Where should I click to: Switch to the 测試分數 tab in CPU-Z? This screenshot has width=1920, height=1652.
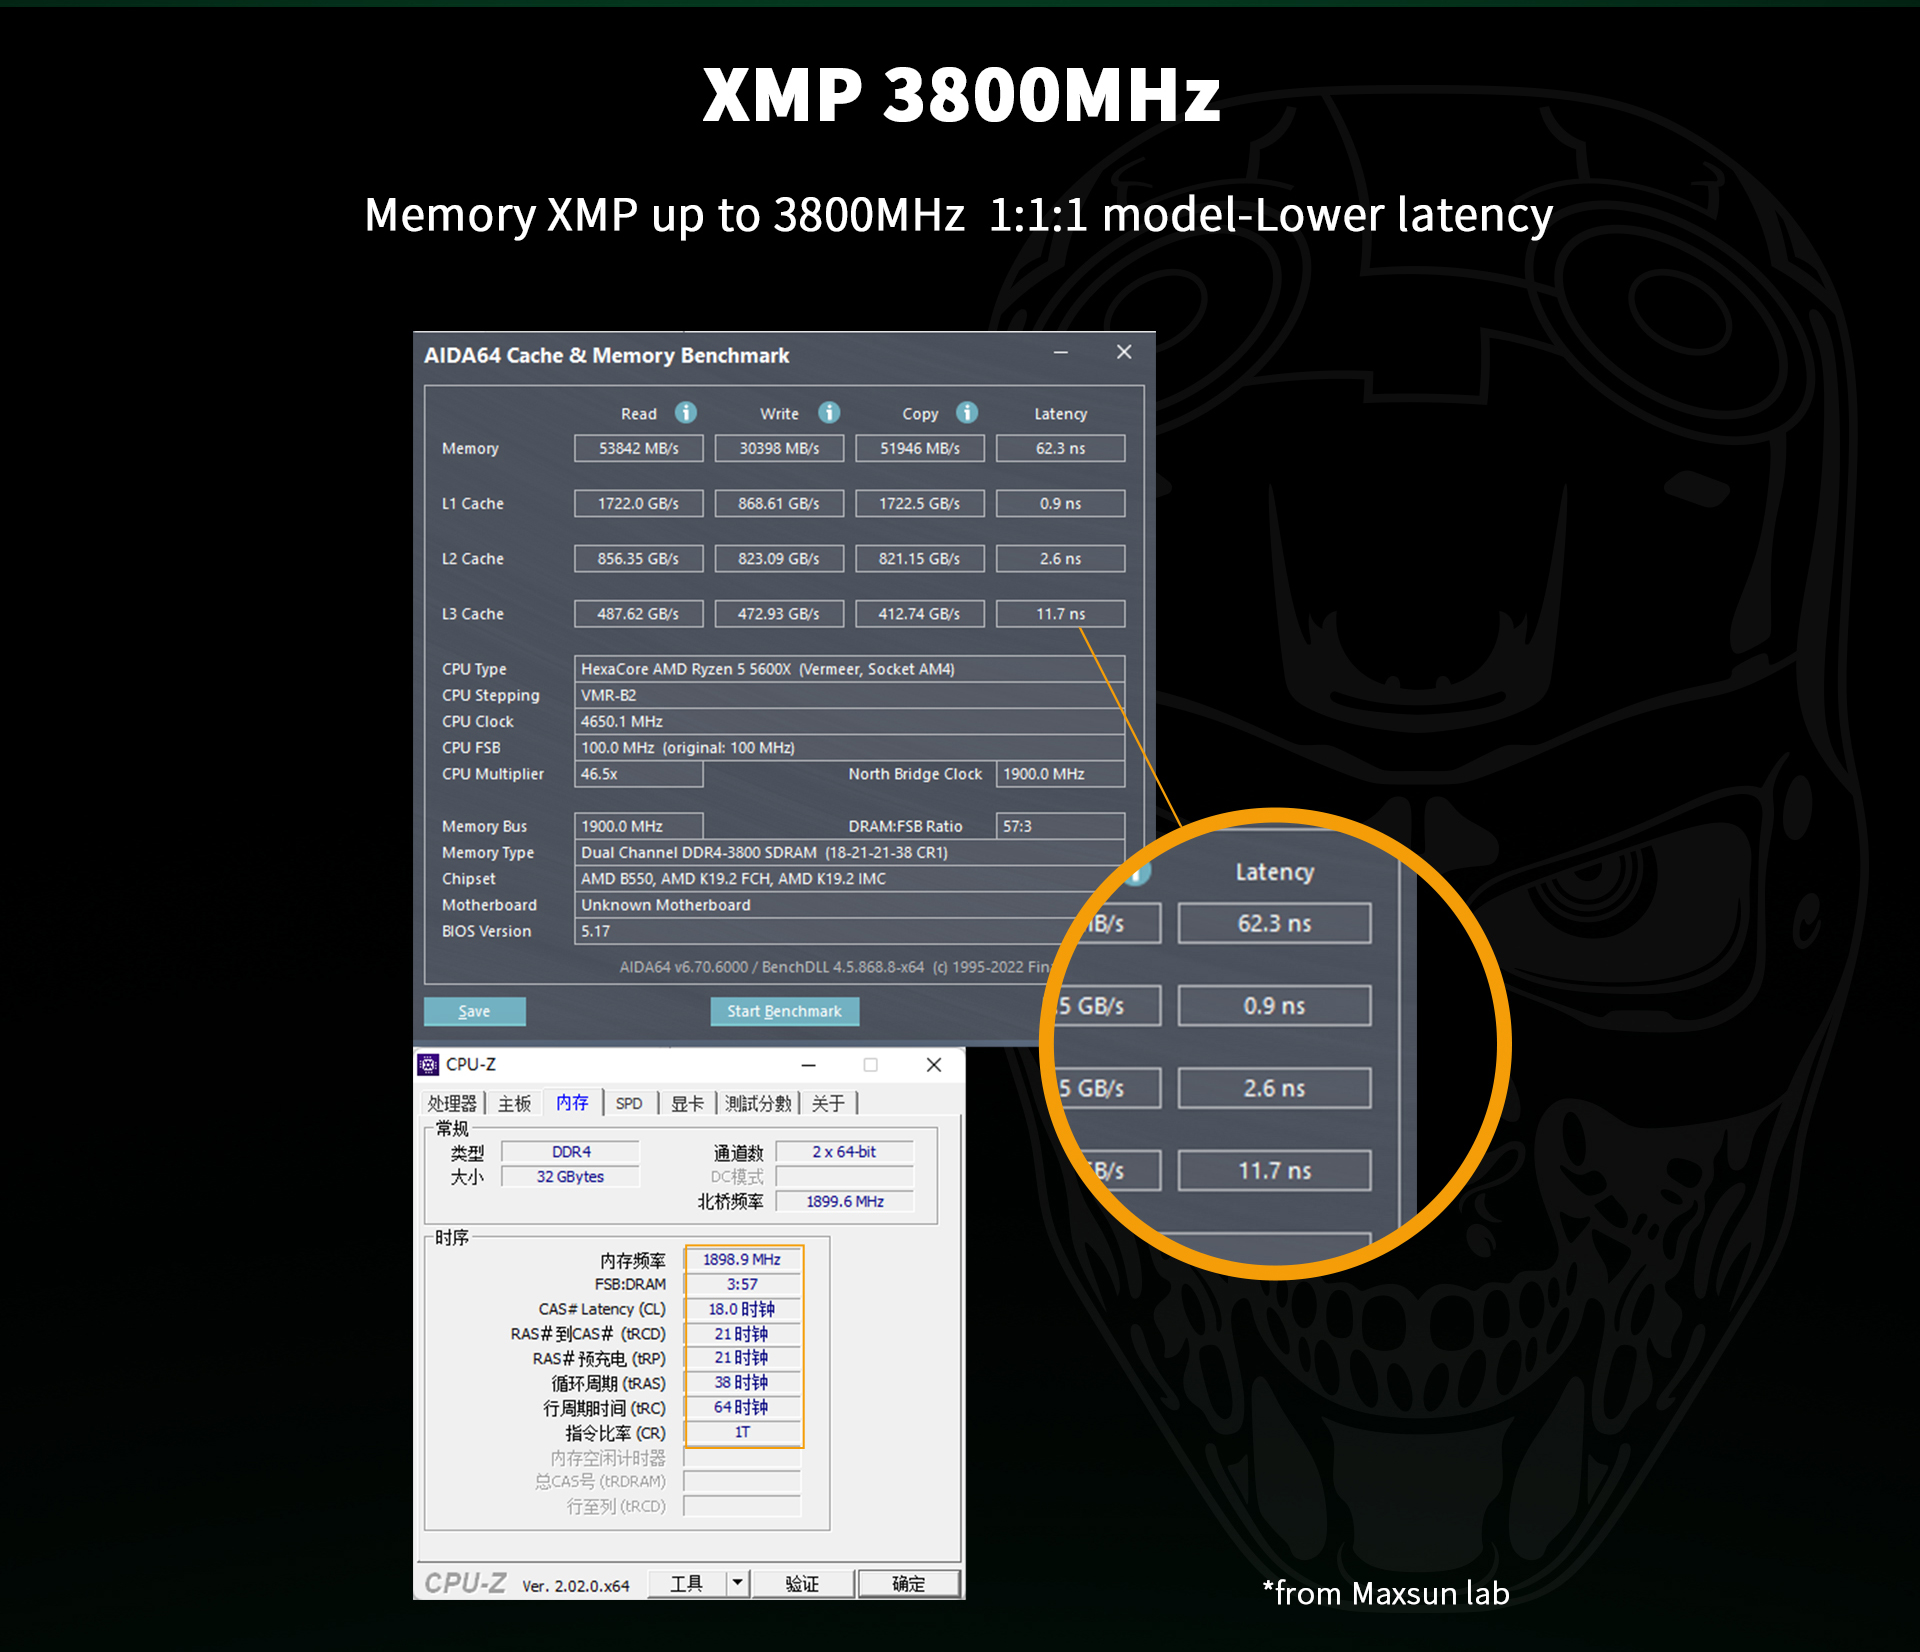point(758,1103)
